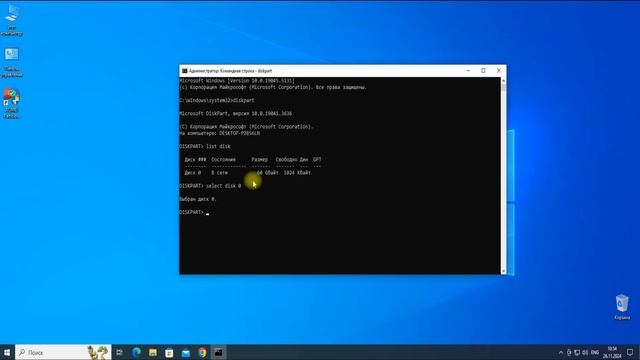Screen dimensions: 640x360
Task: Click the console scrollbar down arrow
Action: (503, 271)
